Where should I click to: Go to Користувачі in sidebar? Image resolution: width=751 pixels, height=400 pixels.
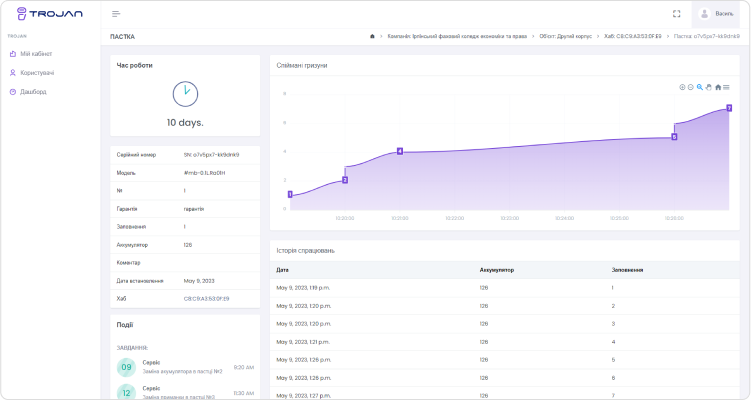(x=36, y=73)
